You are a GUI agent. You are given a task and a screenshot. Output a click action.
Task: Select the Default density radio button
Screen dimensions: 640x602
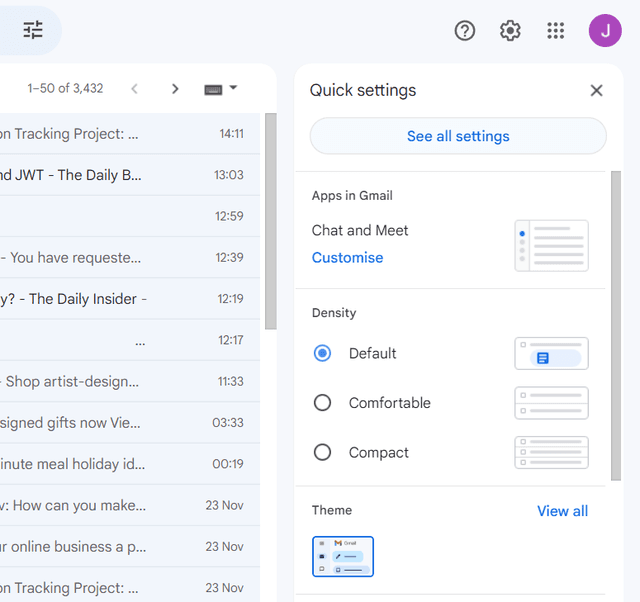[322, 353]
